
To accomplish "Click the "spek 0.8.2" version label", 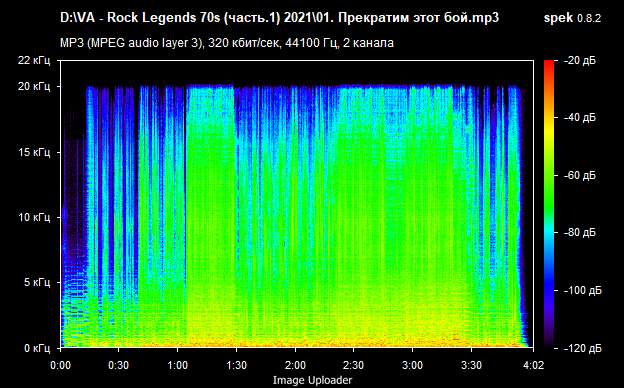I will (x=572, y=18).
